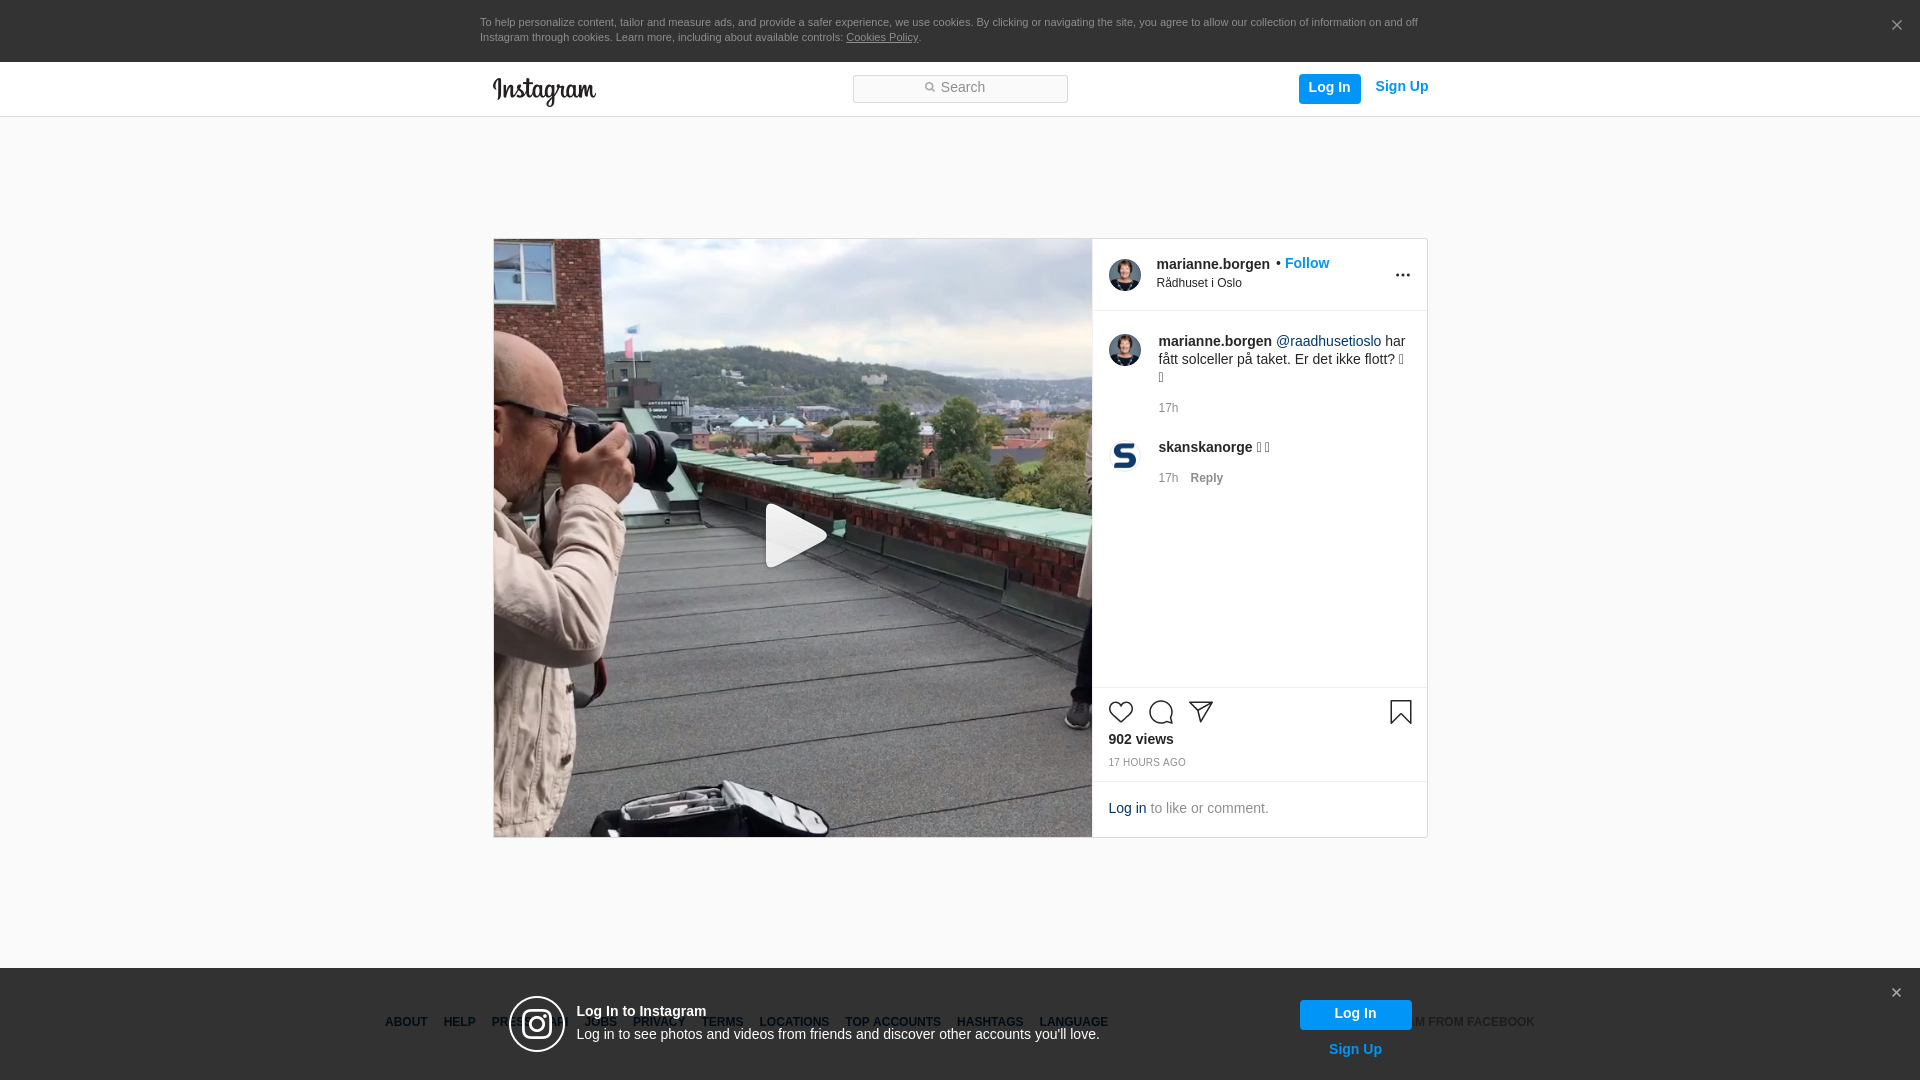Open Rådhuset i Oslo location link
Image resolution: width=1920 pixels, height=1080 pixels.
click(x=1198, y=283)
